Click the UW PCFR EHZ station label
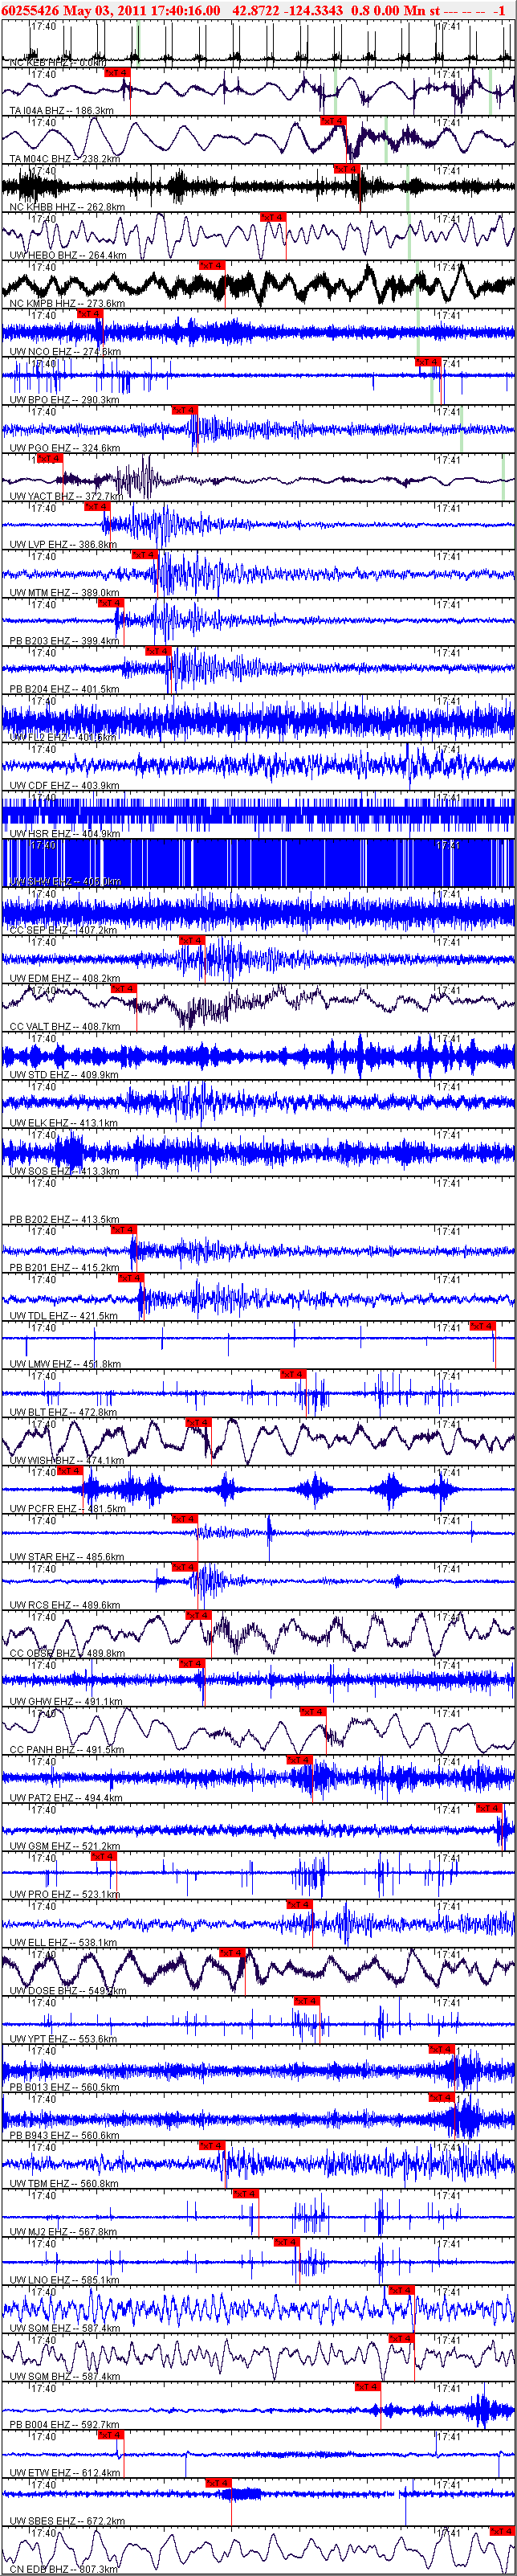The width and height of the screenshot is (517, 2576). point(67,1509)
